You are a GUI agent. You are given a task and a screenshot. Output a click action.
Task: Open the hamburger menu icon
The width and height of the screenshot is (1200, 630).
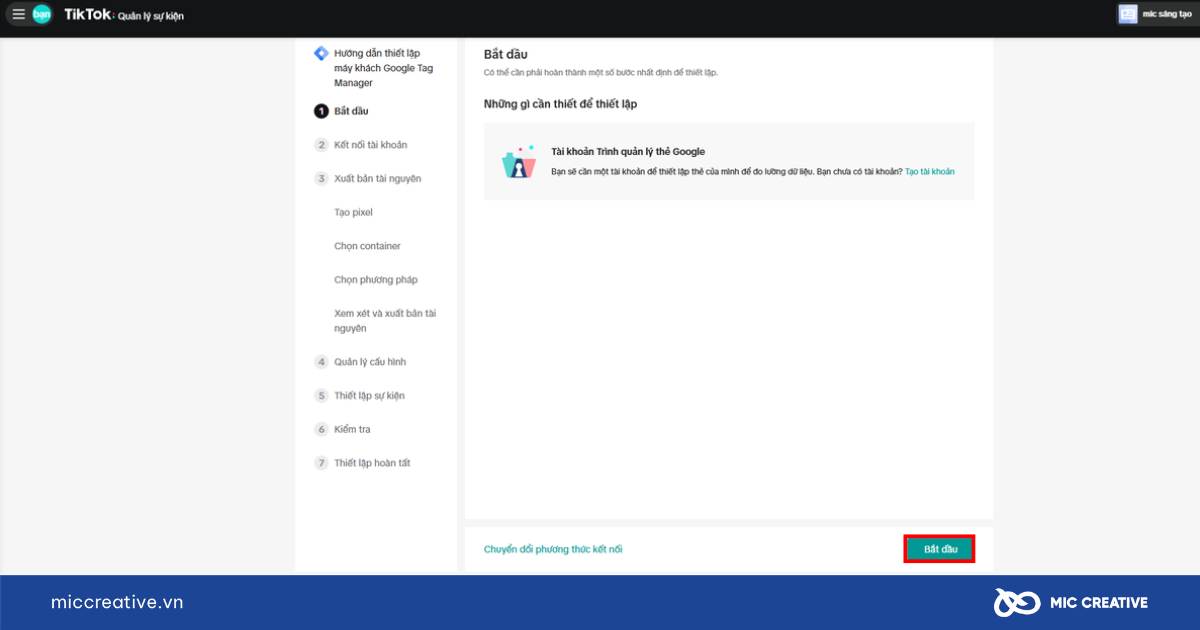(x=18, y=14)
